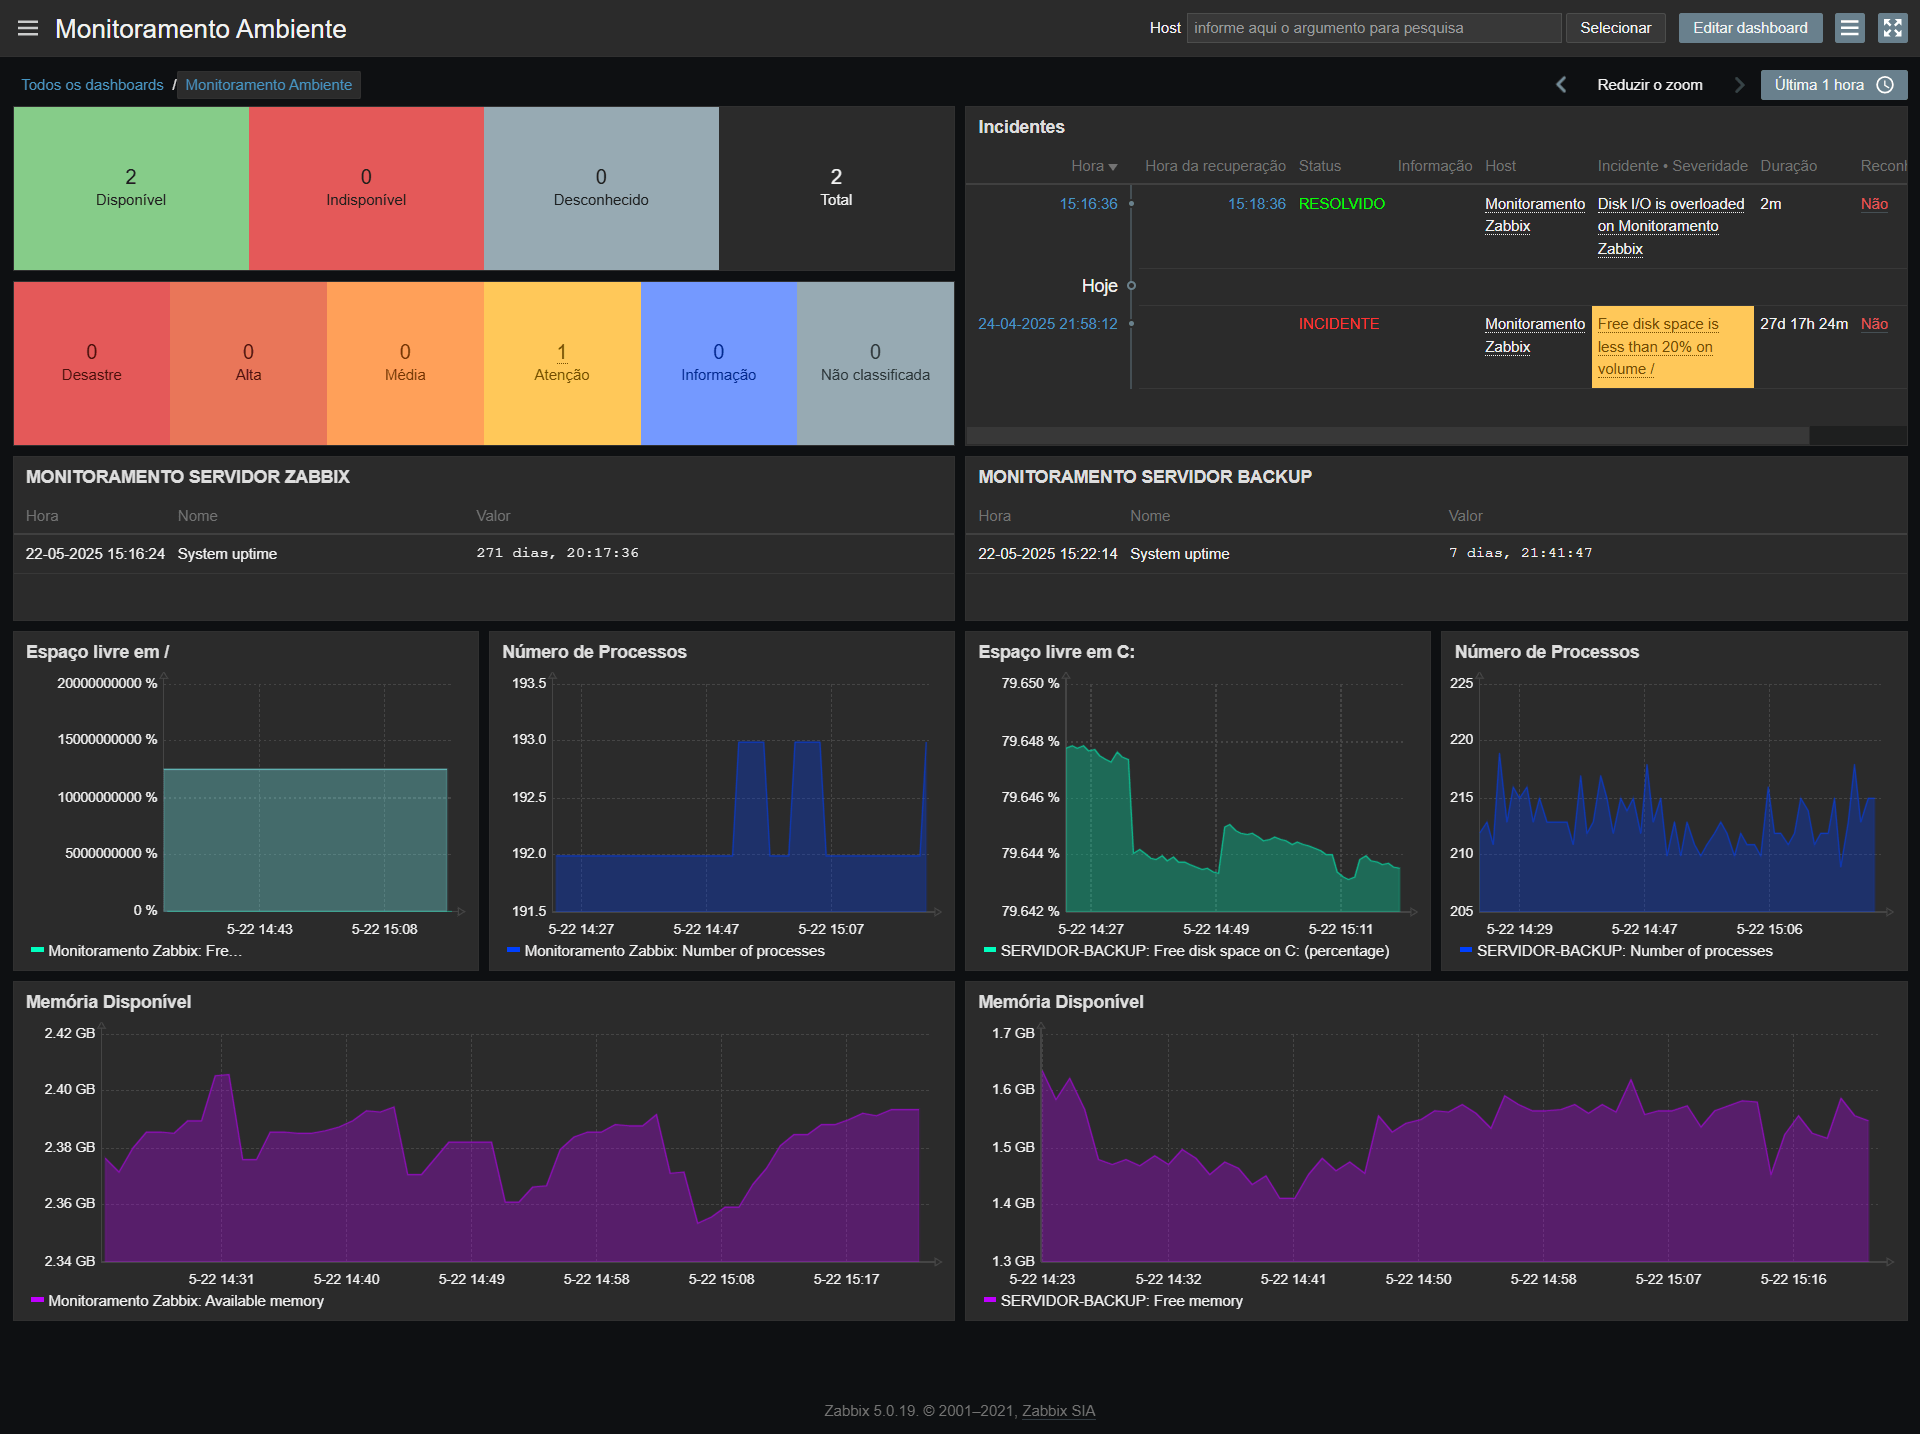This screenshot has width=1920, height=1434.
Task: Click legend SERVIDOR-BACKUP: Number of processes
Action: 1624,951
